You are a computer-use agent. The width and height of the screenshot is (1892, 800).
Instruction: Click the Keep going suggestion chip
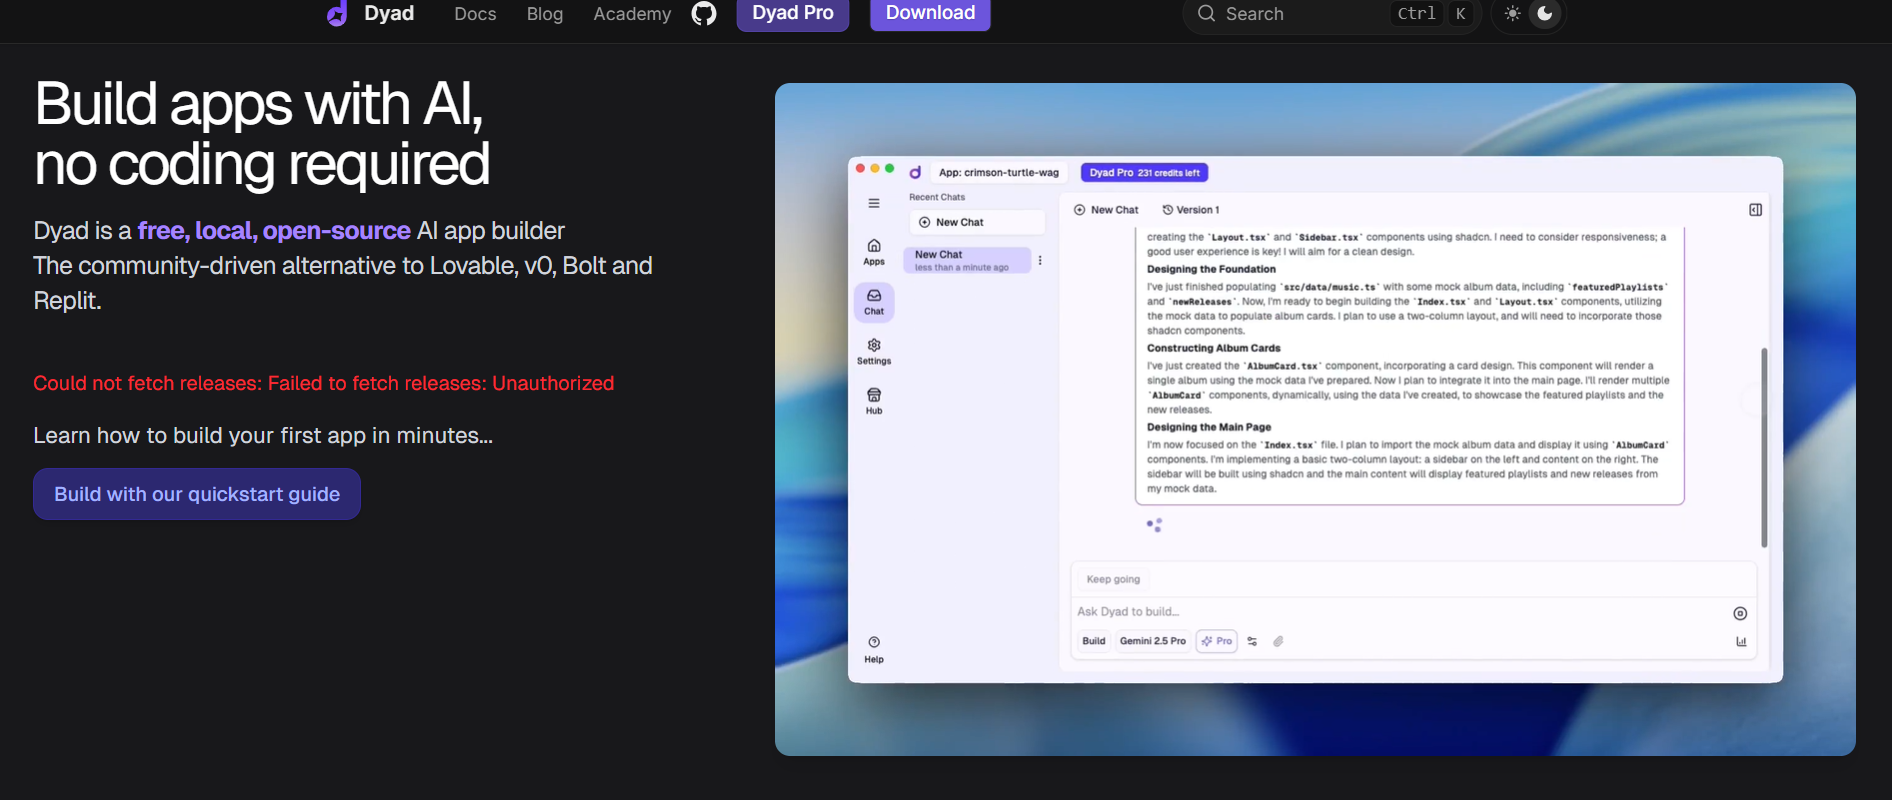[1113, 579]
